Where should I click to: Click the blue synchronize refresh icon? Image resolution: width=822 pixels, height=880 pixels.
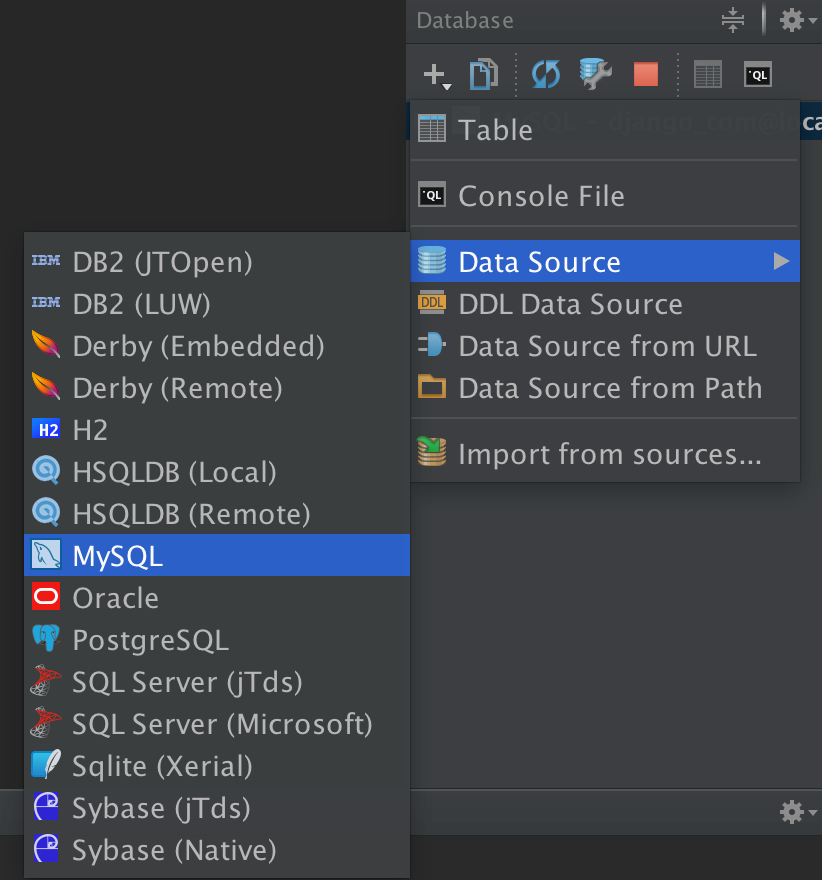click(x=545, y=74)
